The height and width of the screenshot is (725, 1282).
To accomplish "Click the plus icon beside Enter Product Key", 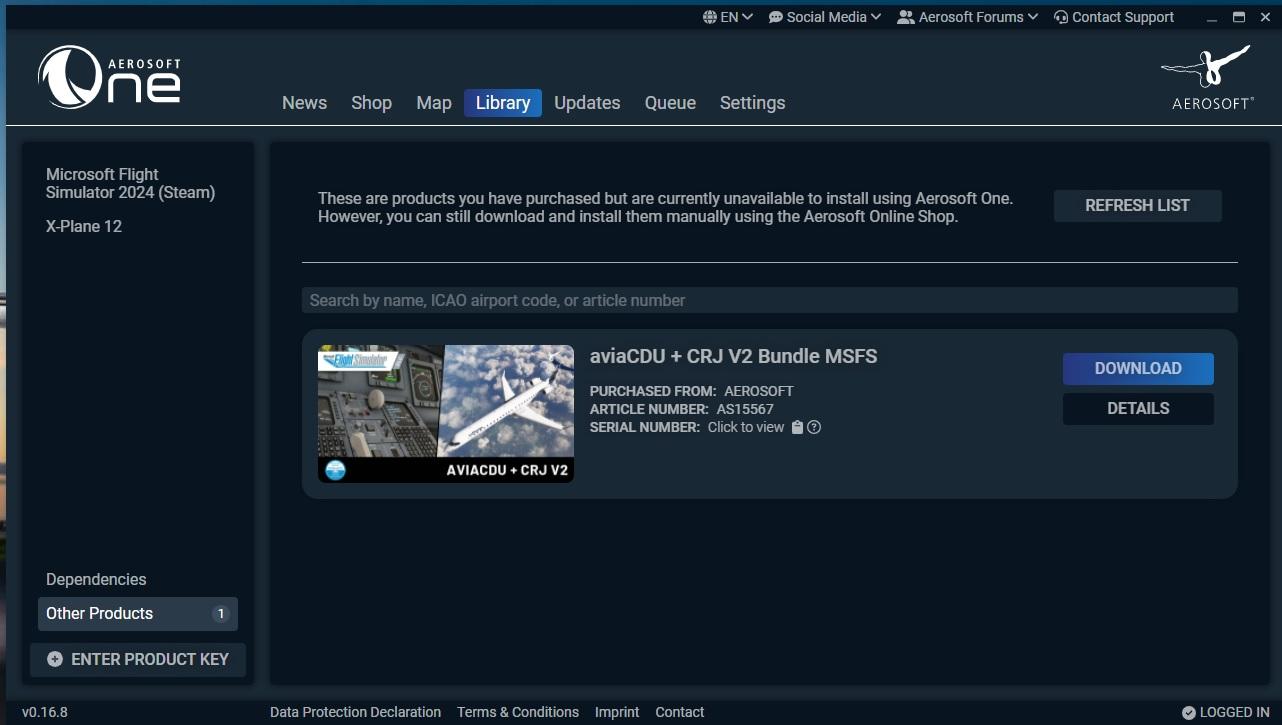I will (x=55, y=659).
